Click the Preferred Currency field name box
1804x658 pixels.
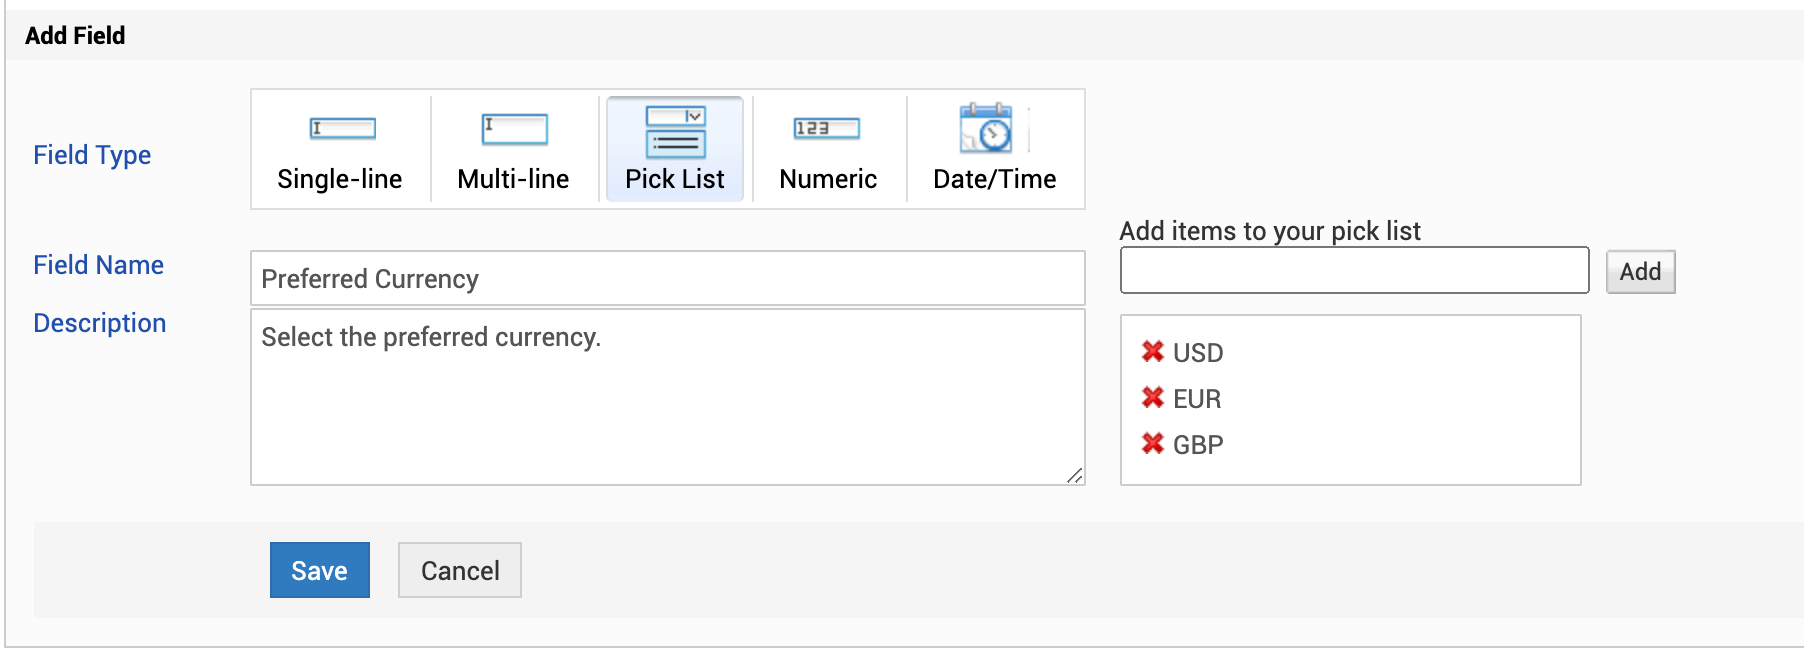(667, 278)
